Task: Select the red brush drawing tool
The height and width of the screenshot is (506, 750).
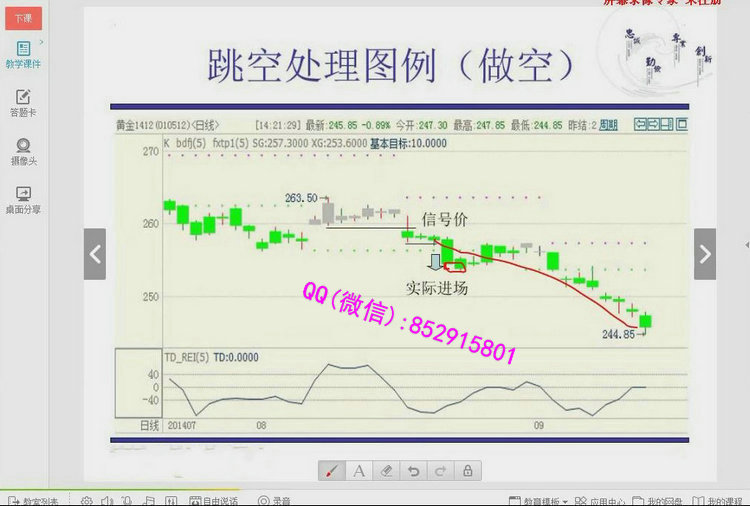Action: (x=332, y=470)
